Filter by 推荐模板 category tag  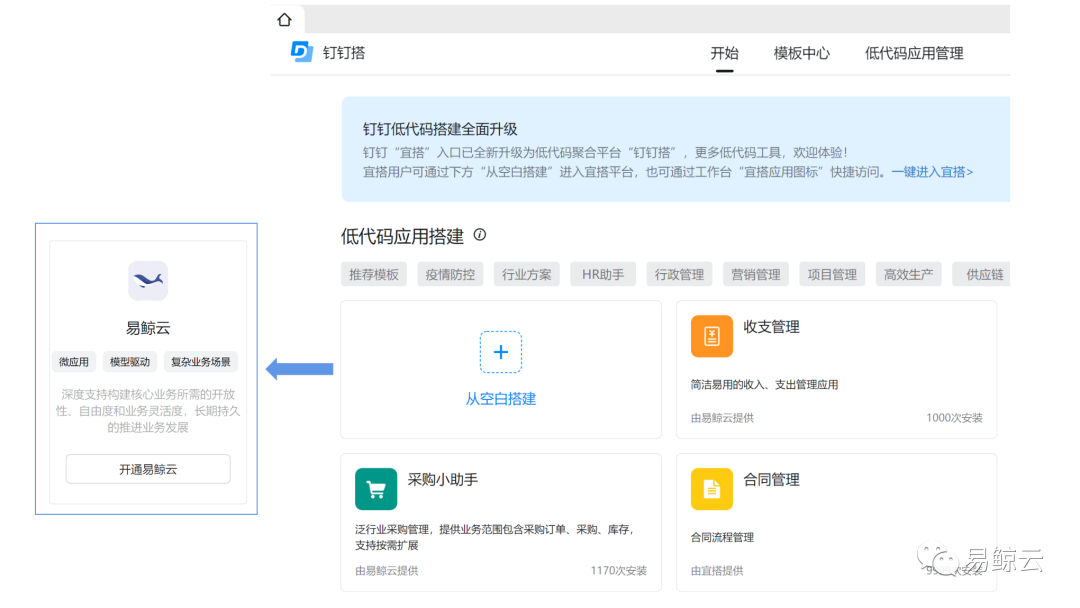pos(374,274)
